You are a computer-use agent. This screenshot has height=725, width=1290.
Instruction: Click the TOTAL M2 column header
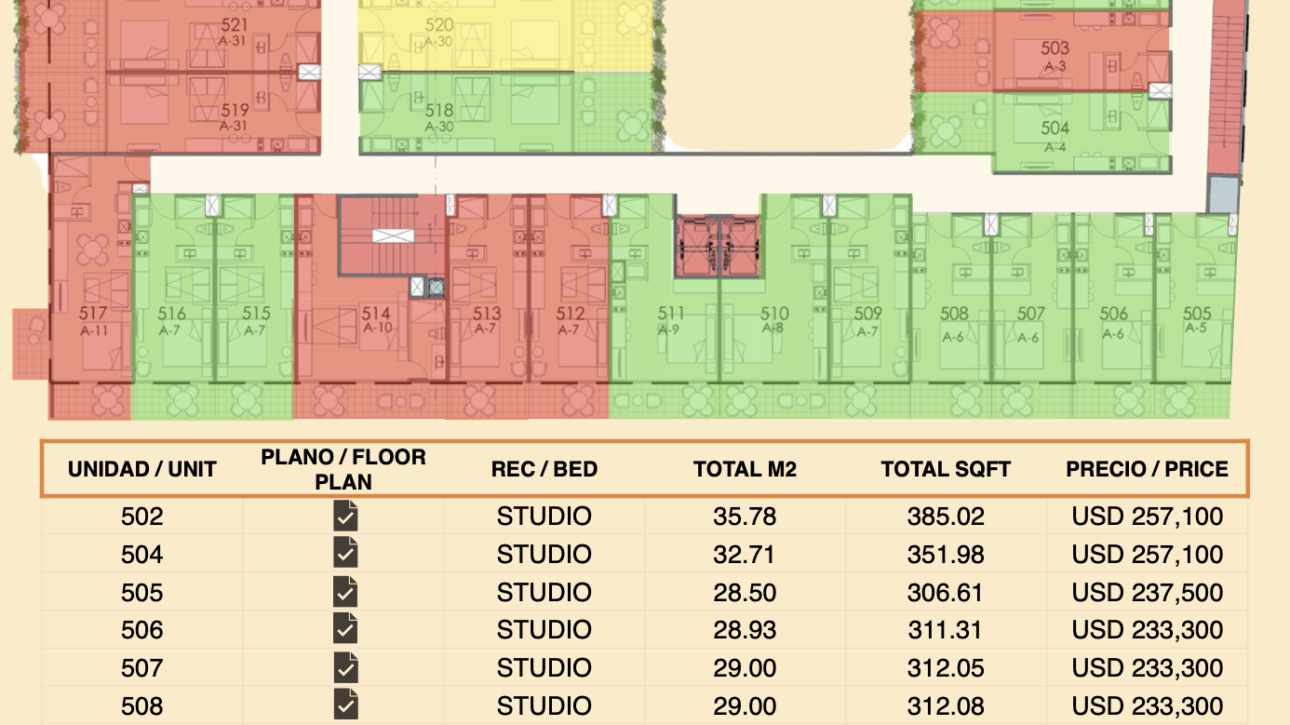tap(745, 469)
